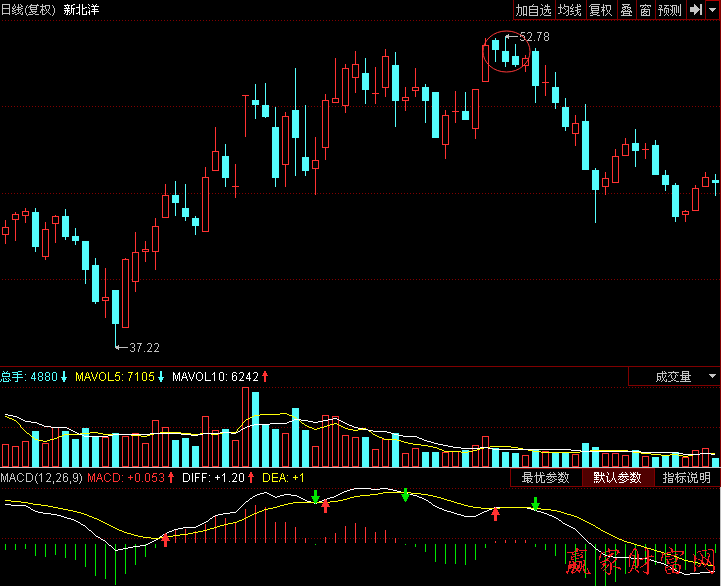Click the 37.22 low price label

point(144,348)
